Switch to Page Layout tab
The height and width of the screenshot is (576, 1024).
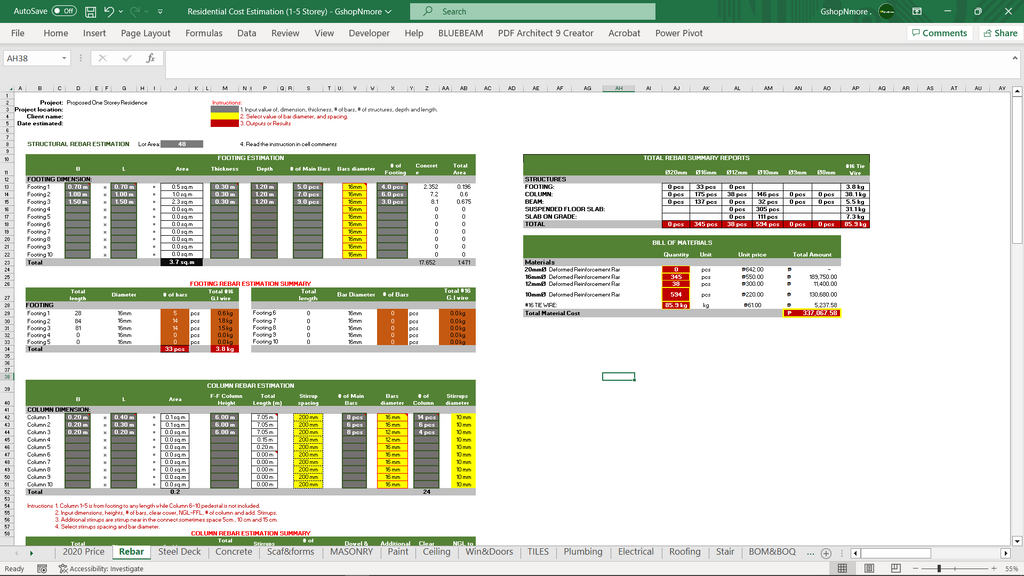(x=145, y=33)
